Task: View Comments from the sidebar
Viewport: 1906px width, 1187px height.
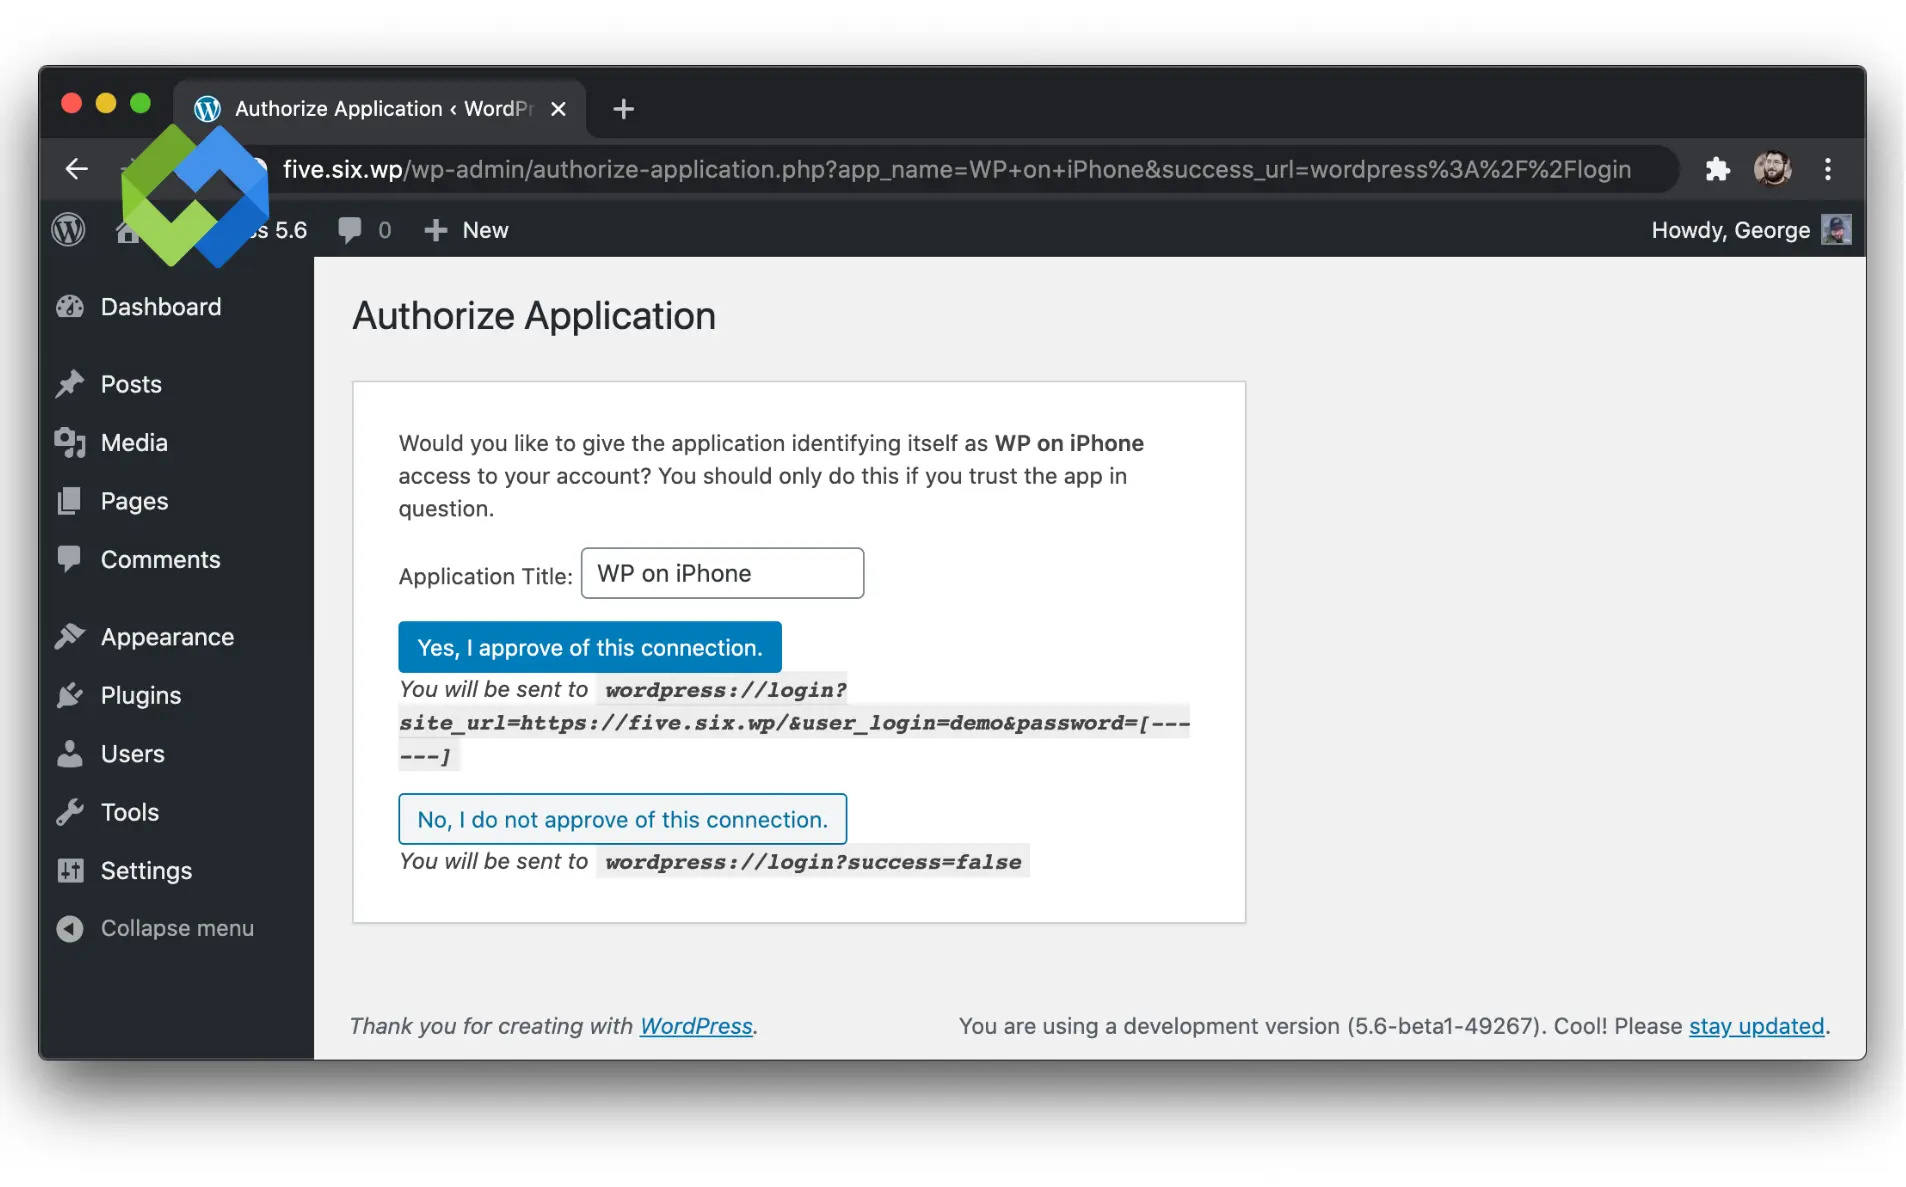Action: (x=160, y=559)
